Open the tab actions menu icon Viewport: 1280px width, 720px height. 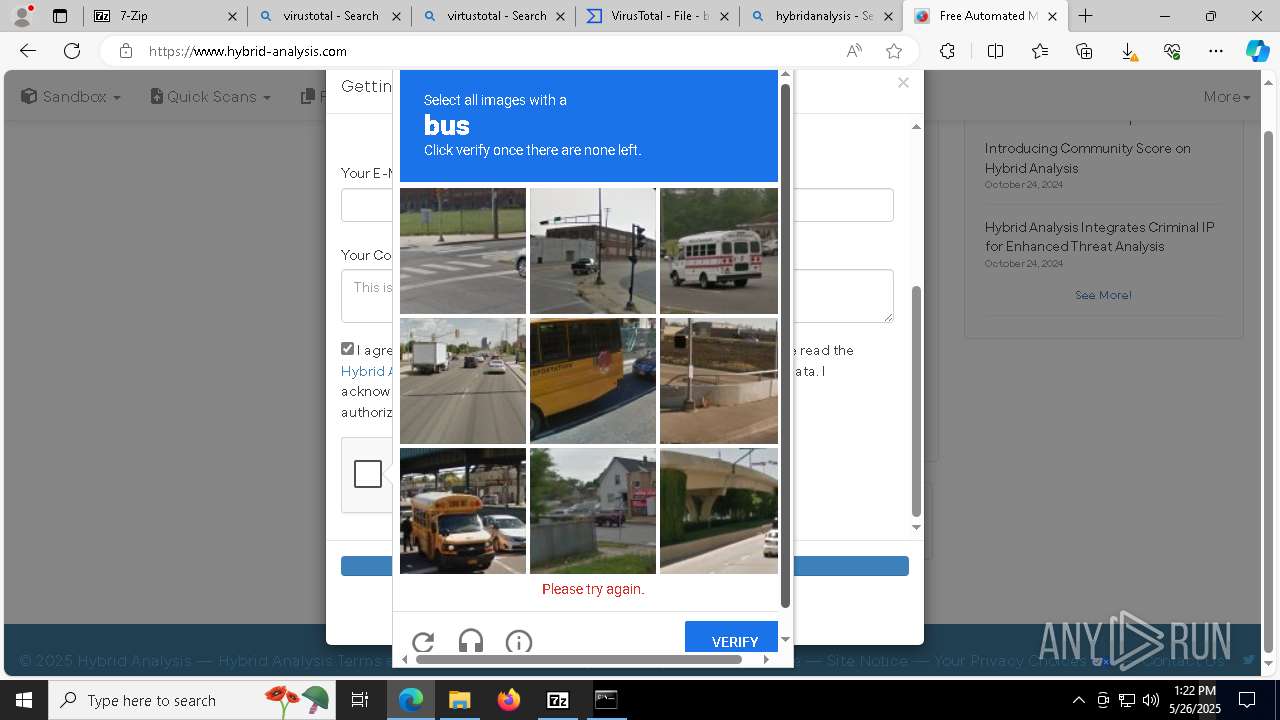(60, 16)
